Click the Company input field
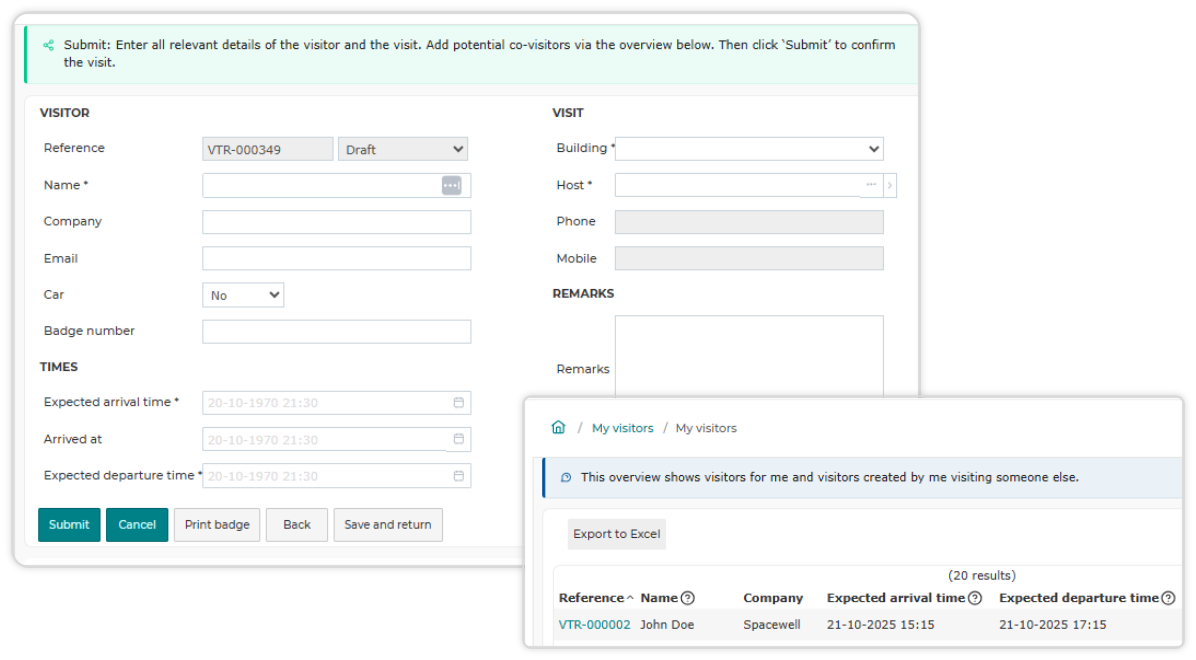Viewport: 1196px width, 660px height. click(x=336, y=222)
